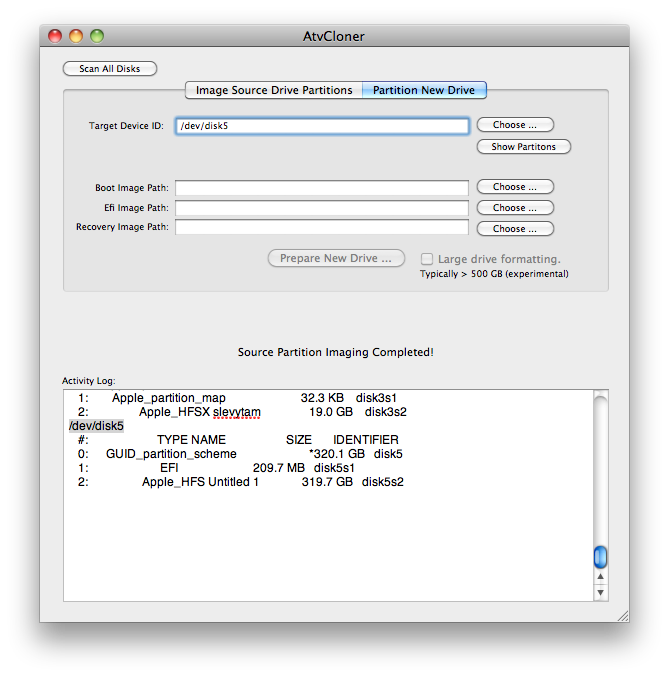Switch to Image Source Drive Partitions tab
The height and width of the screenshot is (677, 669).
[x=273, y=90]
